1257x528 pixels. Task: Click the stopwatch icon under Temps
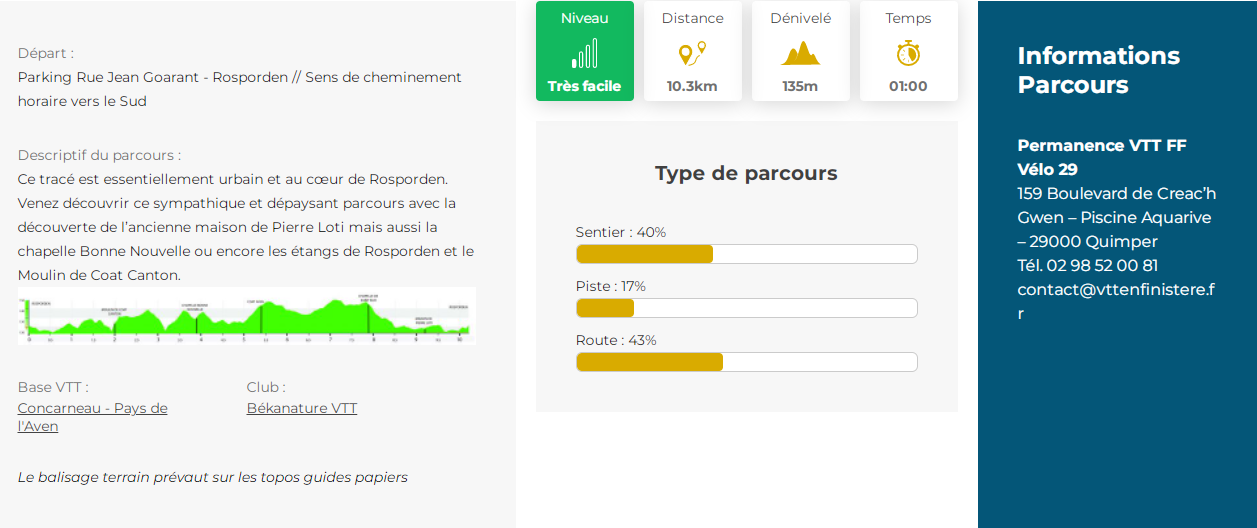point(908,53)
